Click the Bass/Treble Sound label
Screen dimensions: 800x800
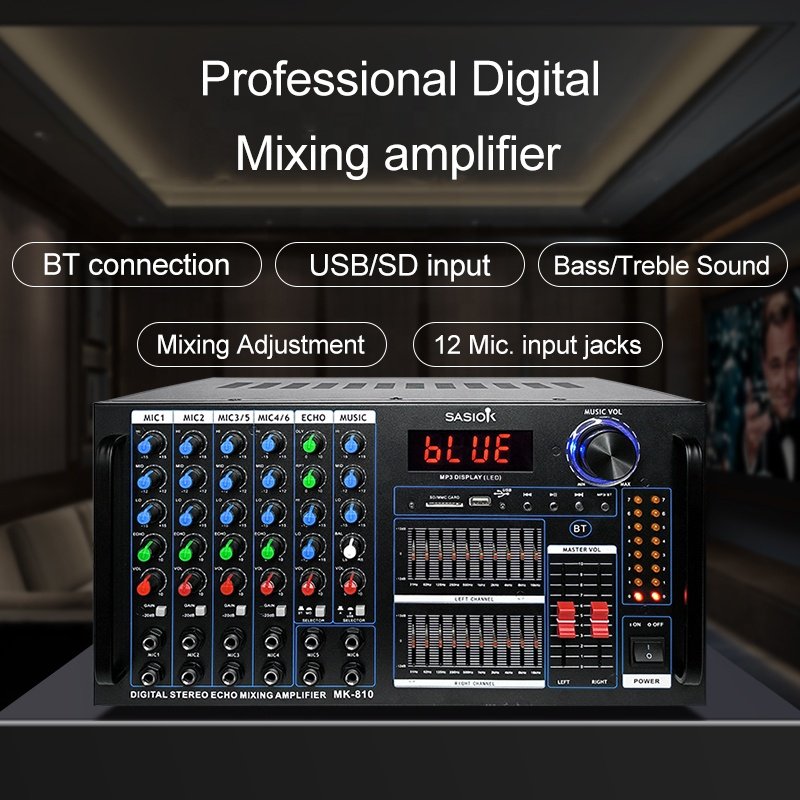pos(662,265)
